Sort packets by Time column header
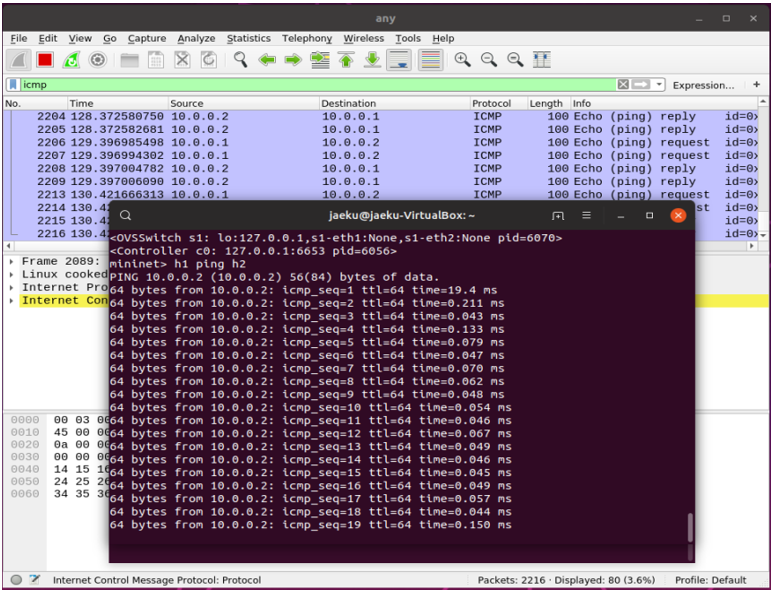This screenshot has height=591, width=772. point(118,103)
